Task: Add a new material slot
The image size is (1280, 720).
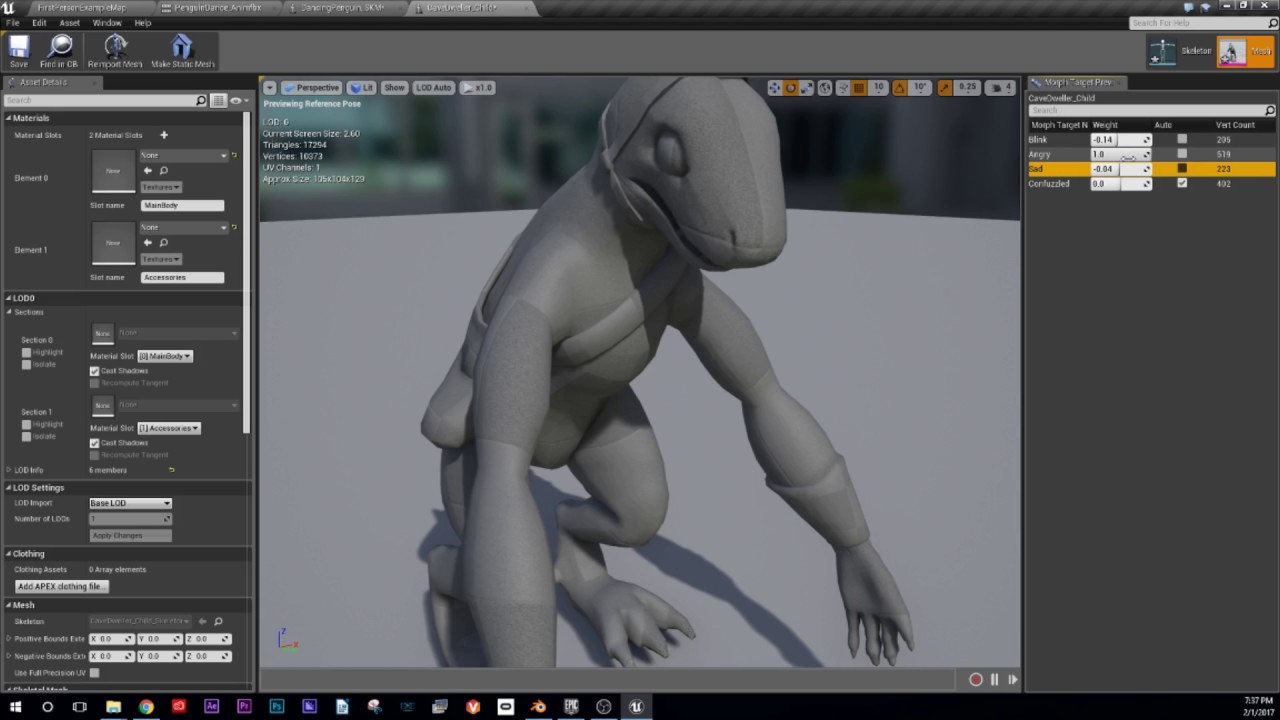Action: tap(164, 135)
